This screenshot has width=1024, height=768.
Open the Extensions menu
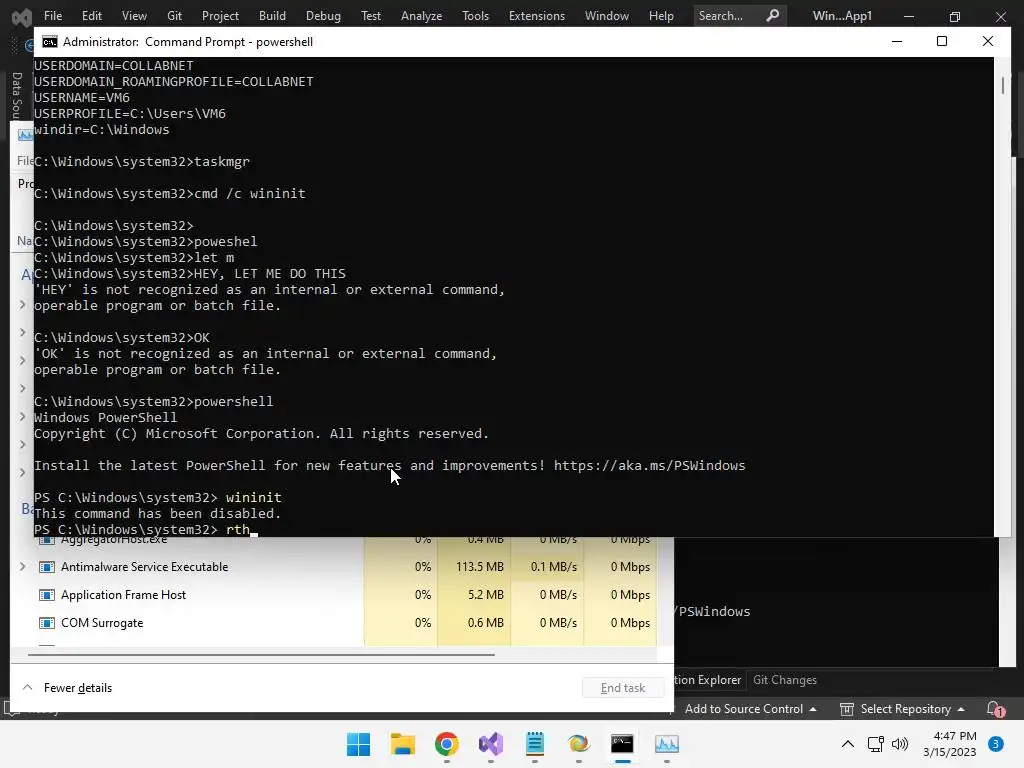tap(537, 16)
